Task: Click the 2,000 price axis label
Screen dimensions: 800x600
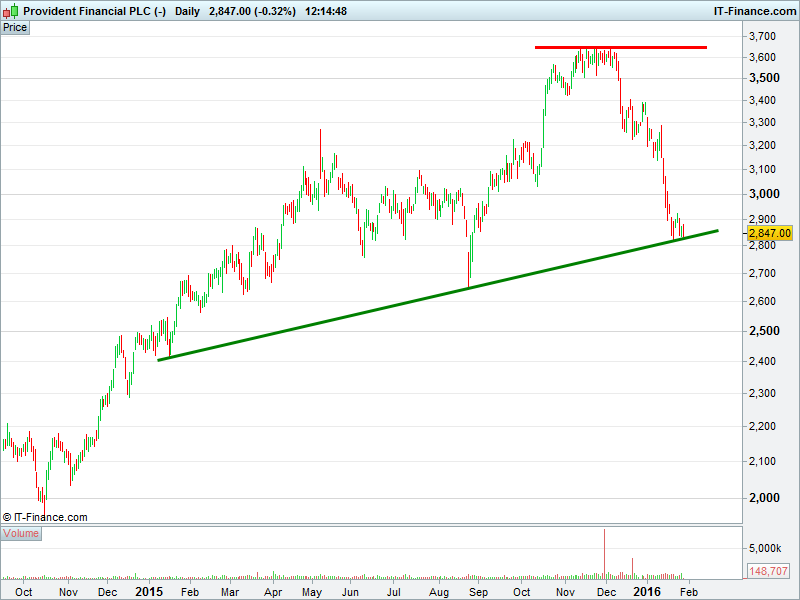Action: (x=764, y=497)
